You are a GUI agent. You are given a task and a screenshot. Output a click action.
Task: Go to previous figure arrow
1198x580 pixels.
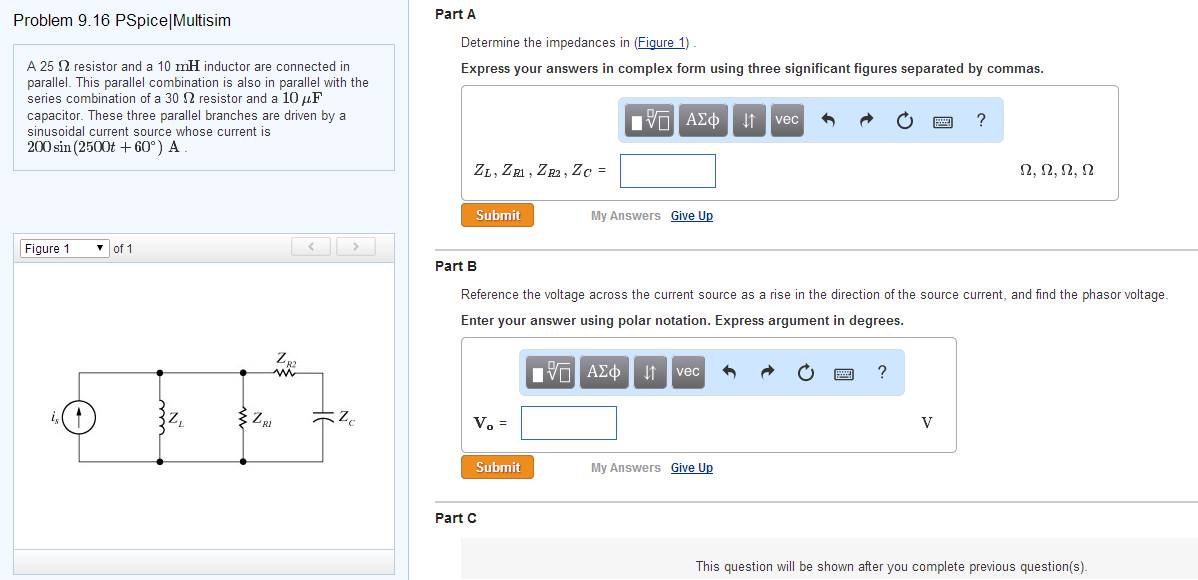[311, 246]
